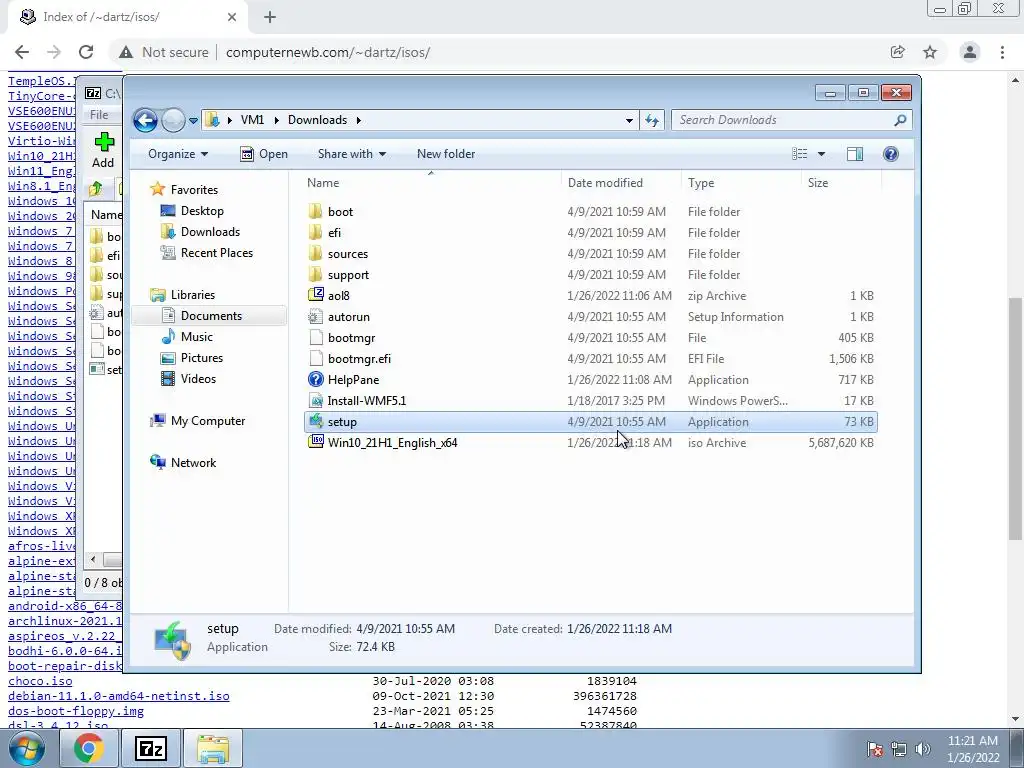Select the boot folder
Image resolution: width=1024 pixels, height=768 pixels.
coord(590,212)
